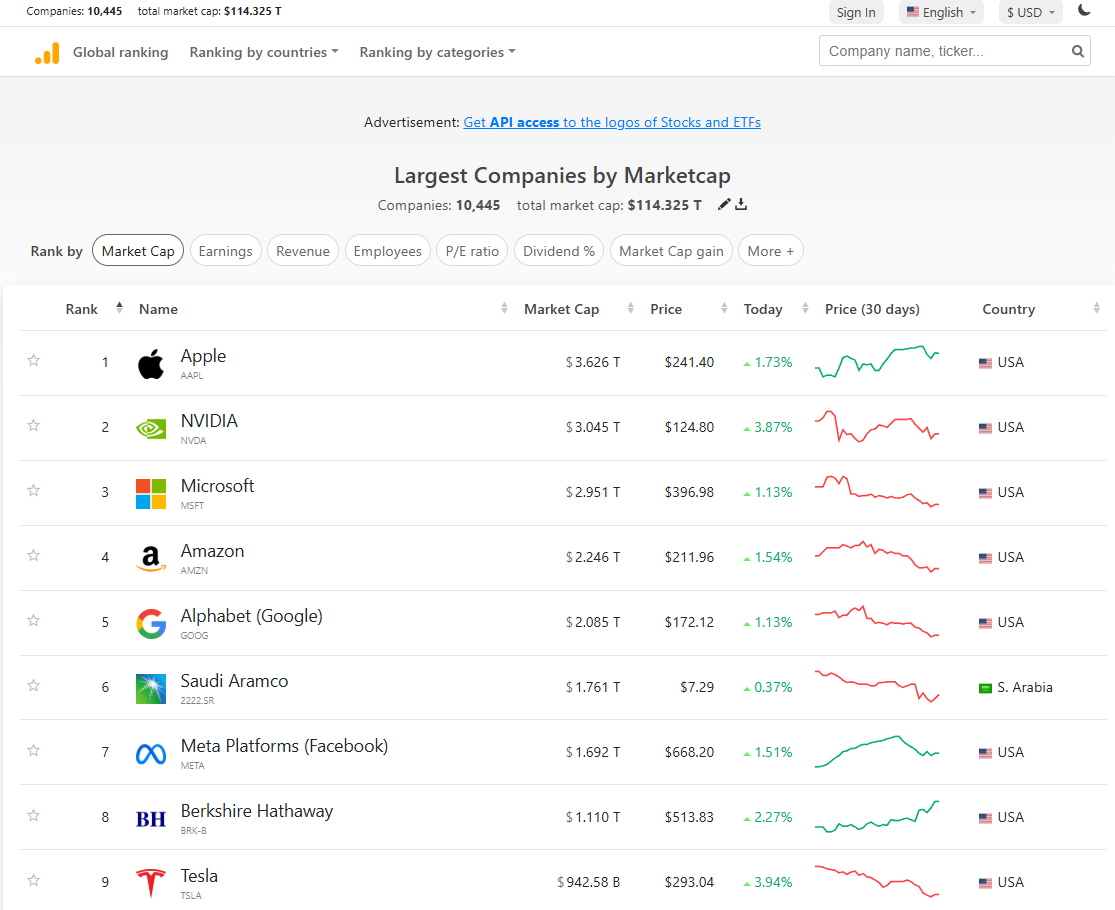Expand Ranking by countries menu
Viewport: 1115px width, 910px height.
pos(264,52)
